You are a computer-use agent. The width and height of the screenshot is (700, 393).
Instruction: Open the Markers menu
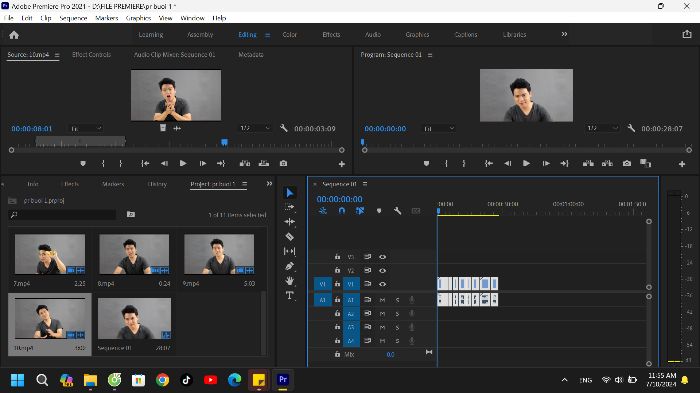click(107, 18)
